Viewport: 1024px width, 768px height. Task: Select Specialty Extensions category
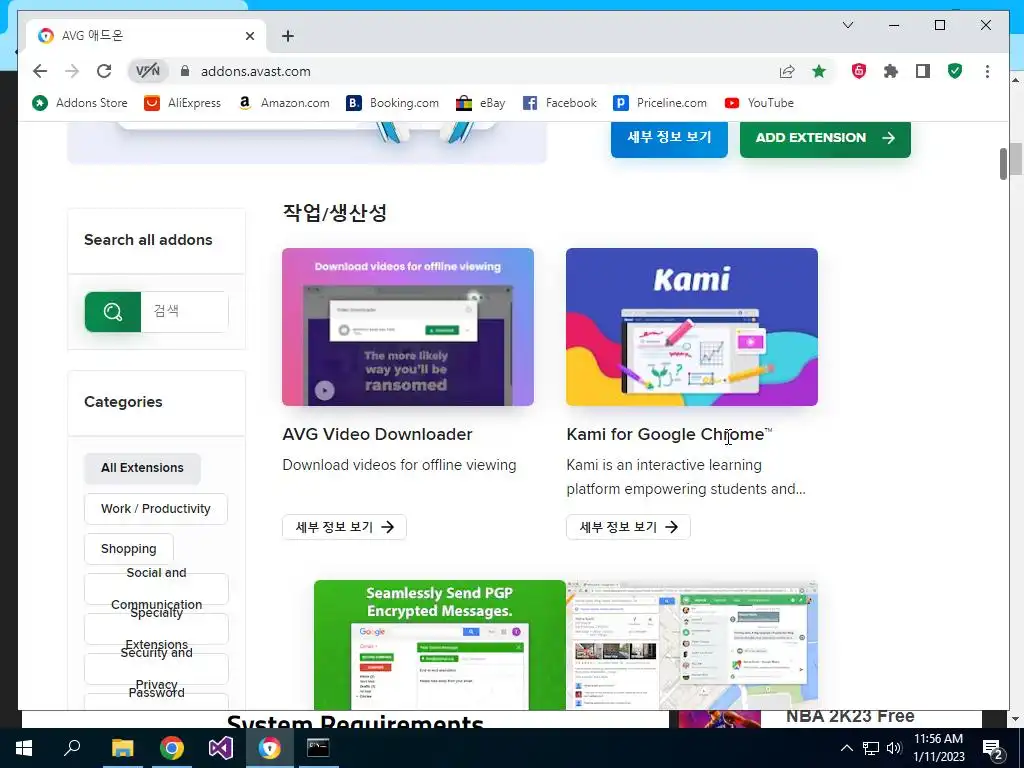point(156,628)
